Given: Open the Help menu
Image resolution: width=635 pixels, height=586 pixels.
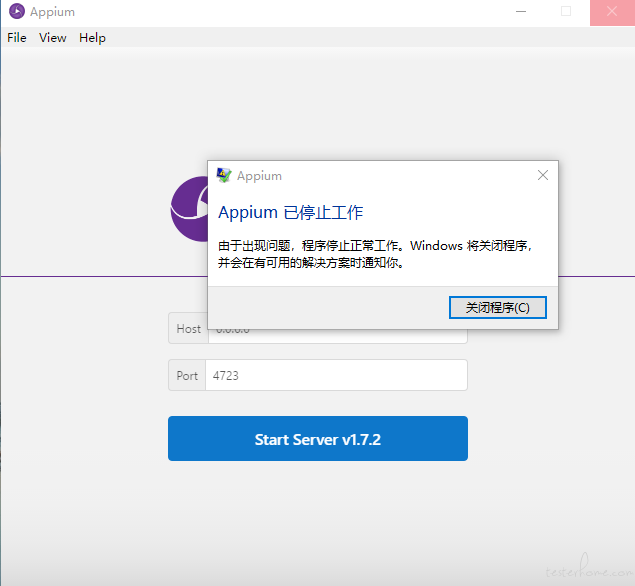Looking at the screenshot, I should click(92, 38).
